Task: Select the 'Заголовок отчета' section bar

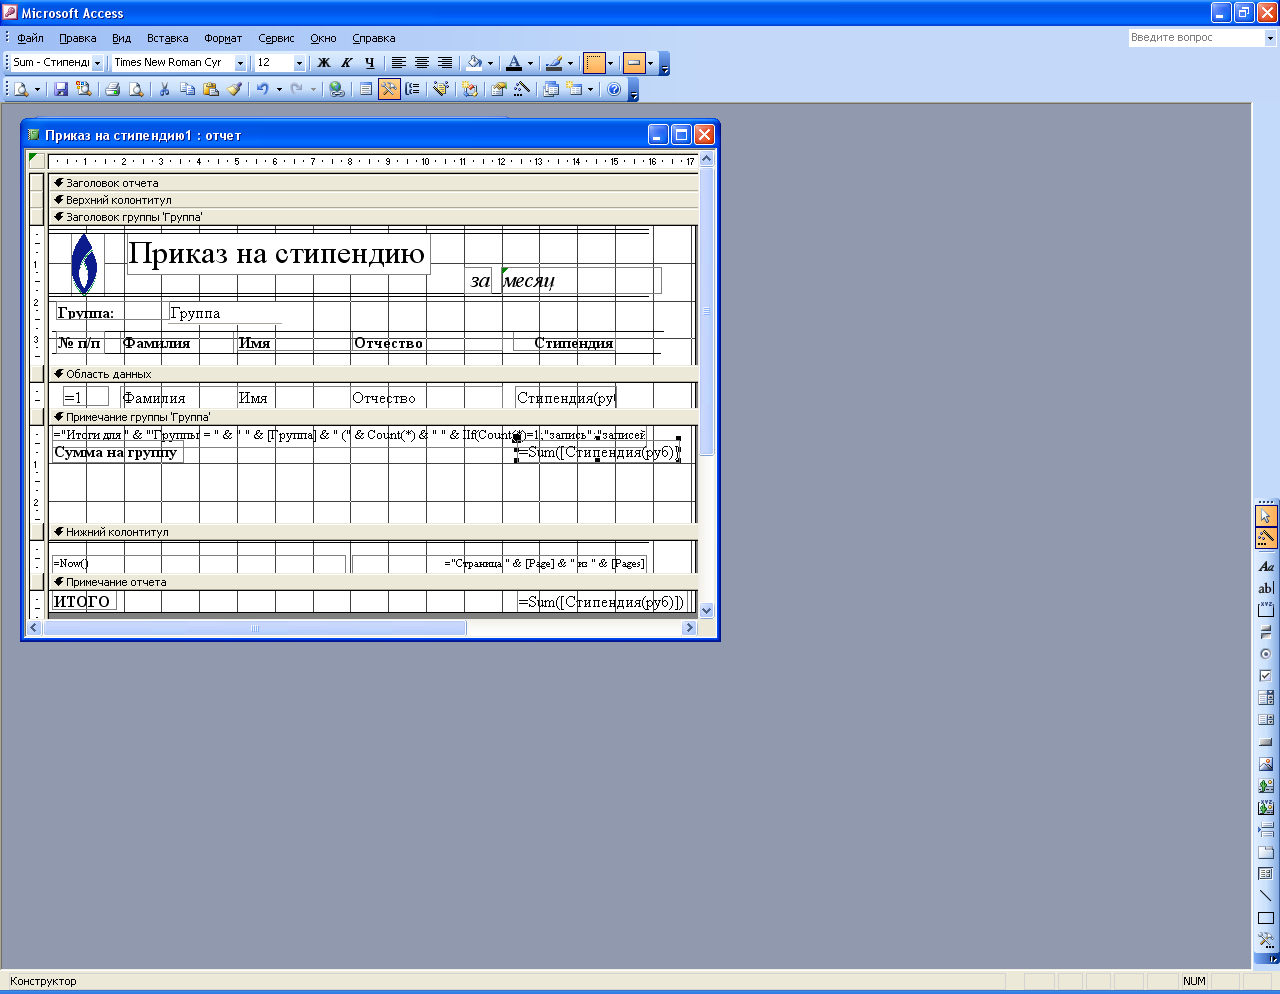Action: click(x=374, y=183)
